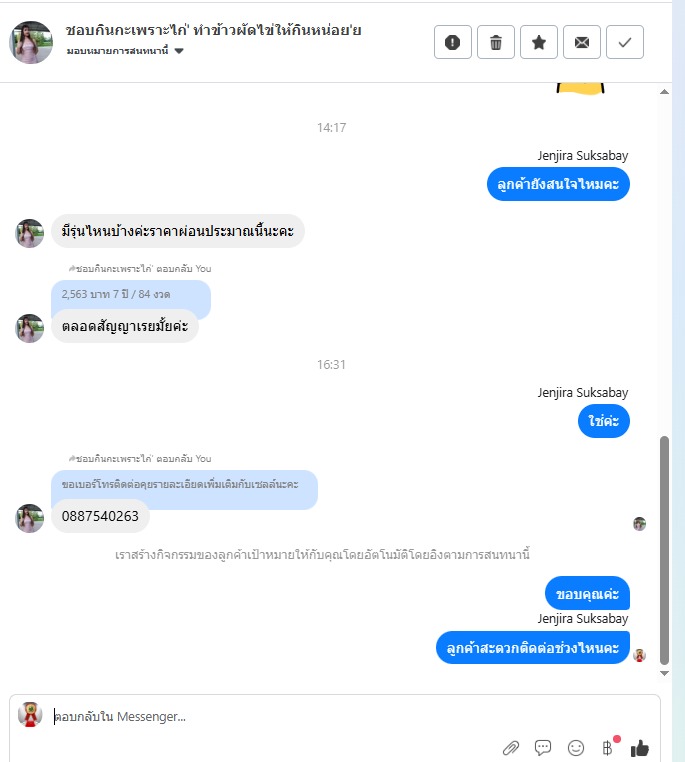Send a thumbs-up like
The image size is (685, 762).
point(640,747)
